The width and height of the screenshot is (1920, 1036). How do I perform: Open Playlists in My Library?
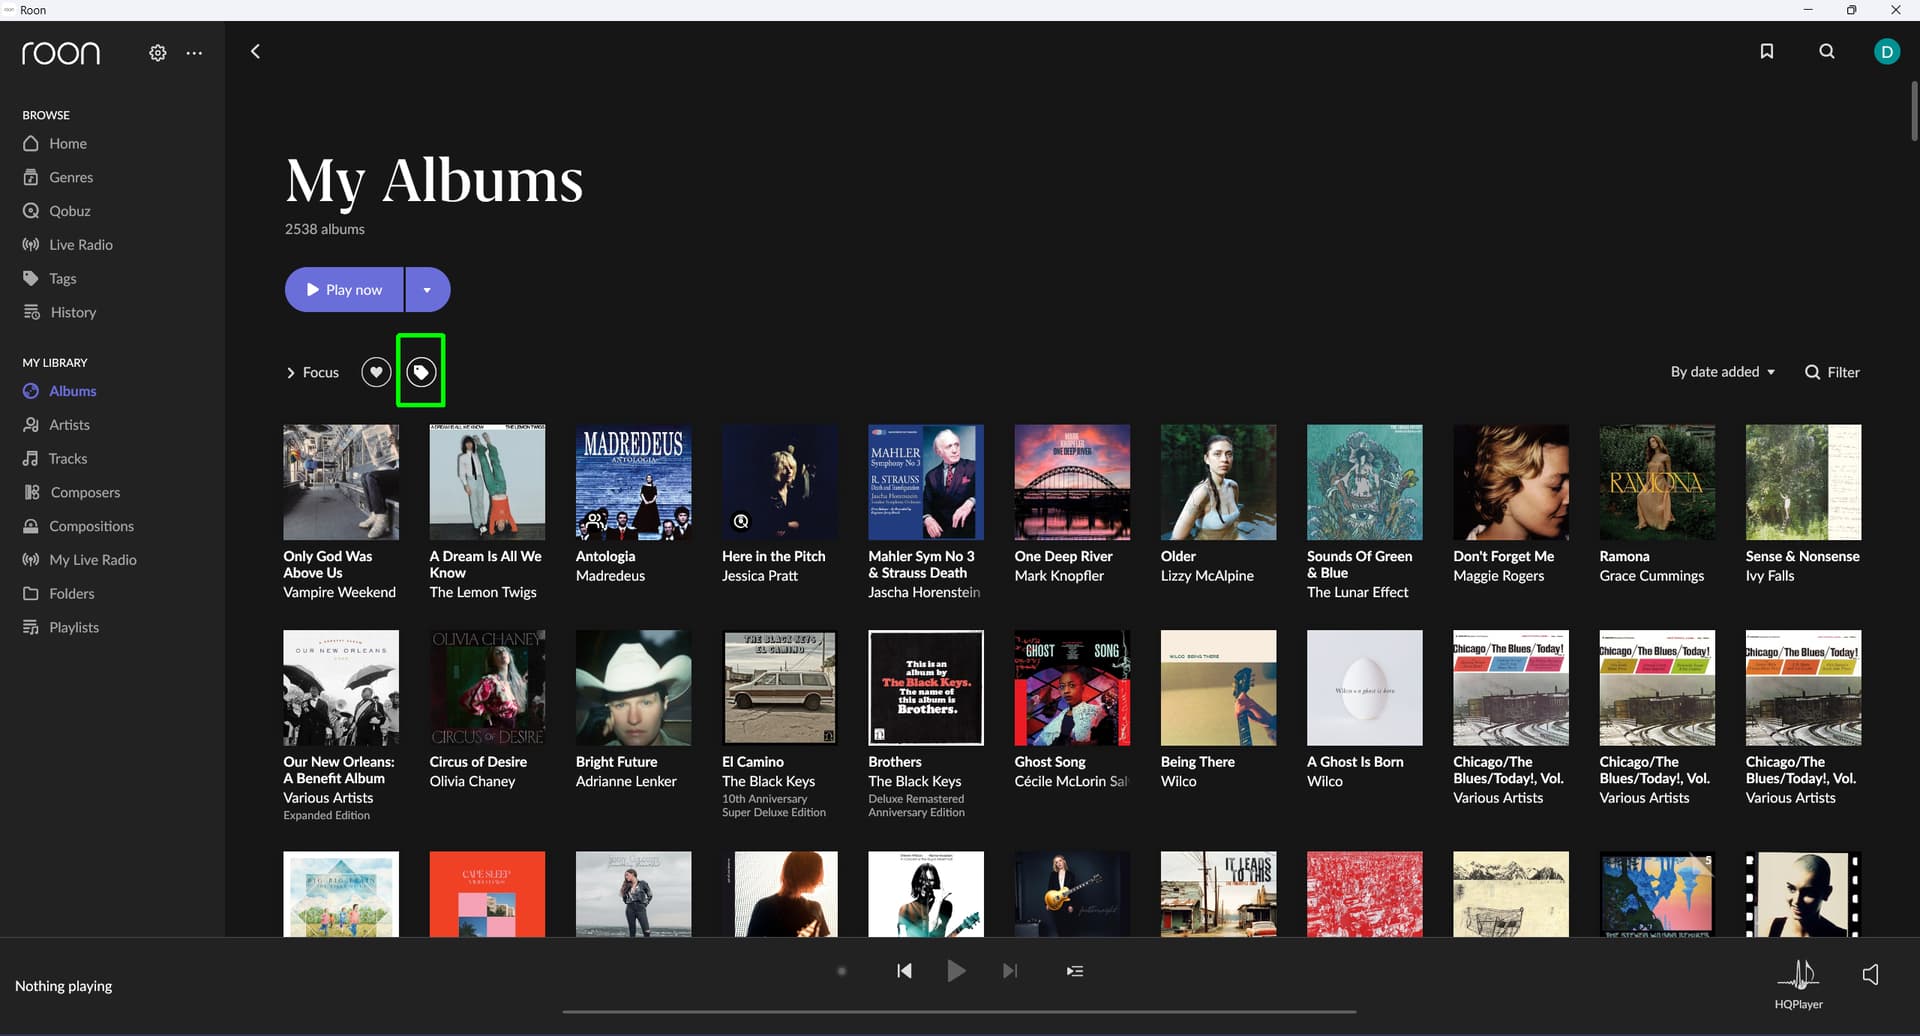coord(61,627)
